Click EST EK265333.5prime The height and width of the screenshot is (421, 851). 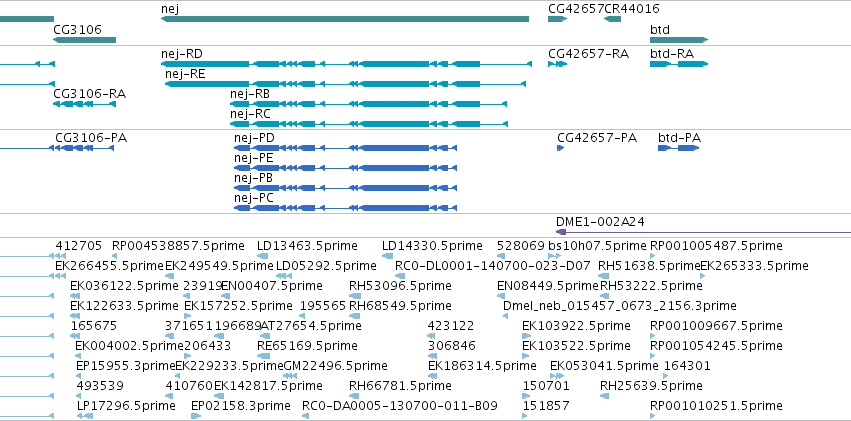click(x=754, y=266)
